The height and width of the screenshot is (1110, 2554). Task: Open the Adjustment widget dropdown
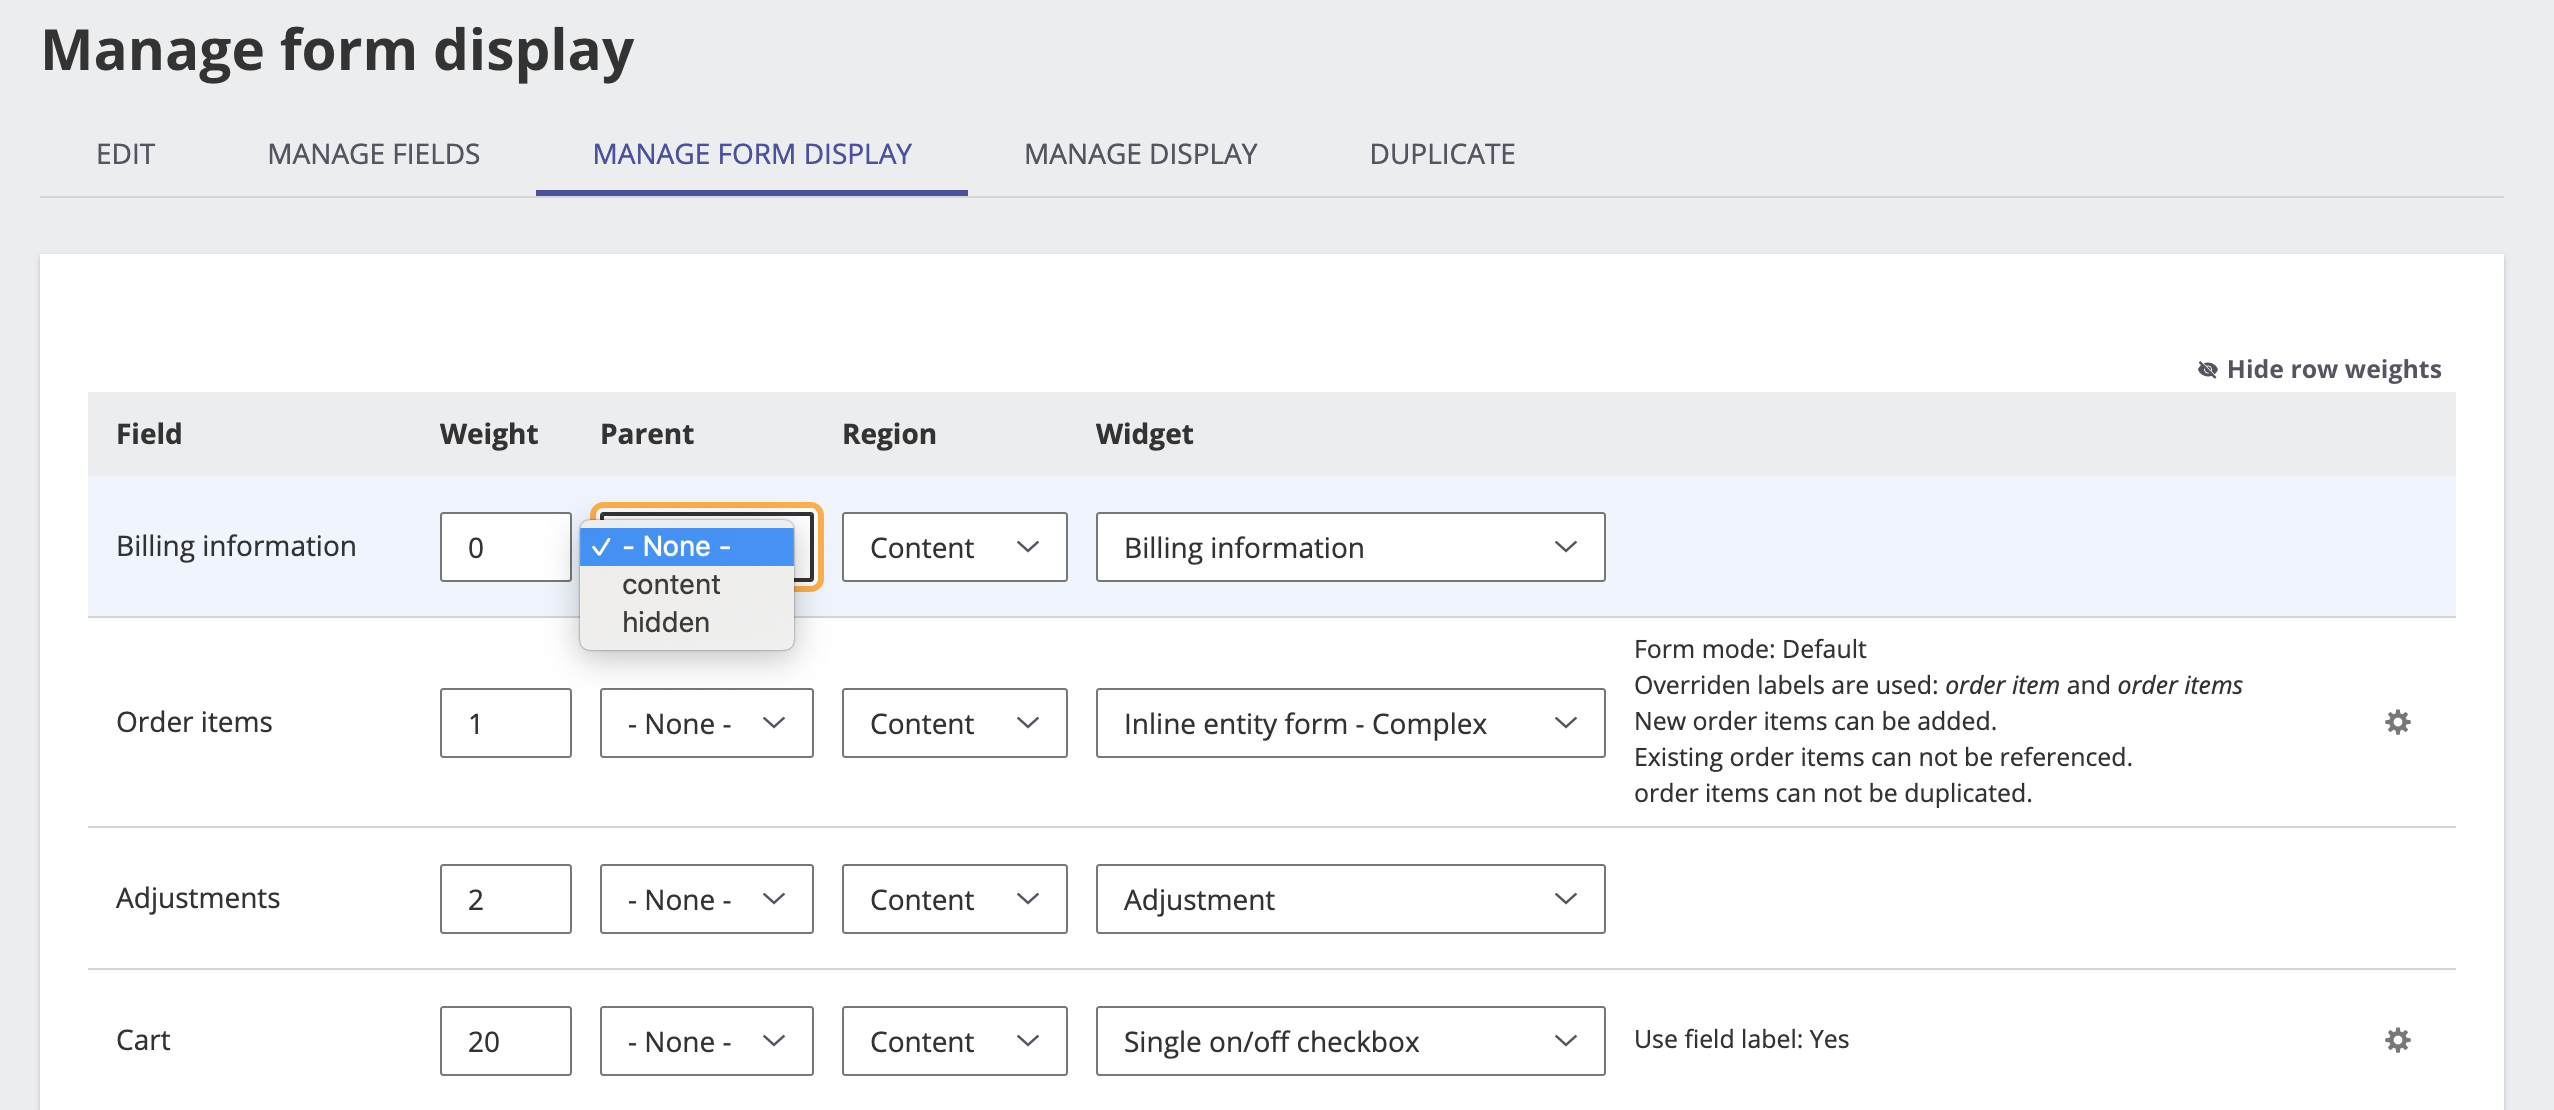pyautogui.click(x=1350, y=899)
